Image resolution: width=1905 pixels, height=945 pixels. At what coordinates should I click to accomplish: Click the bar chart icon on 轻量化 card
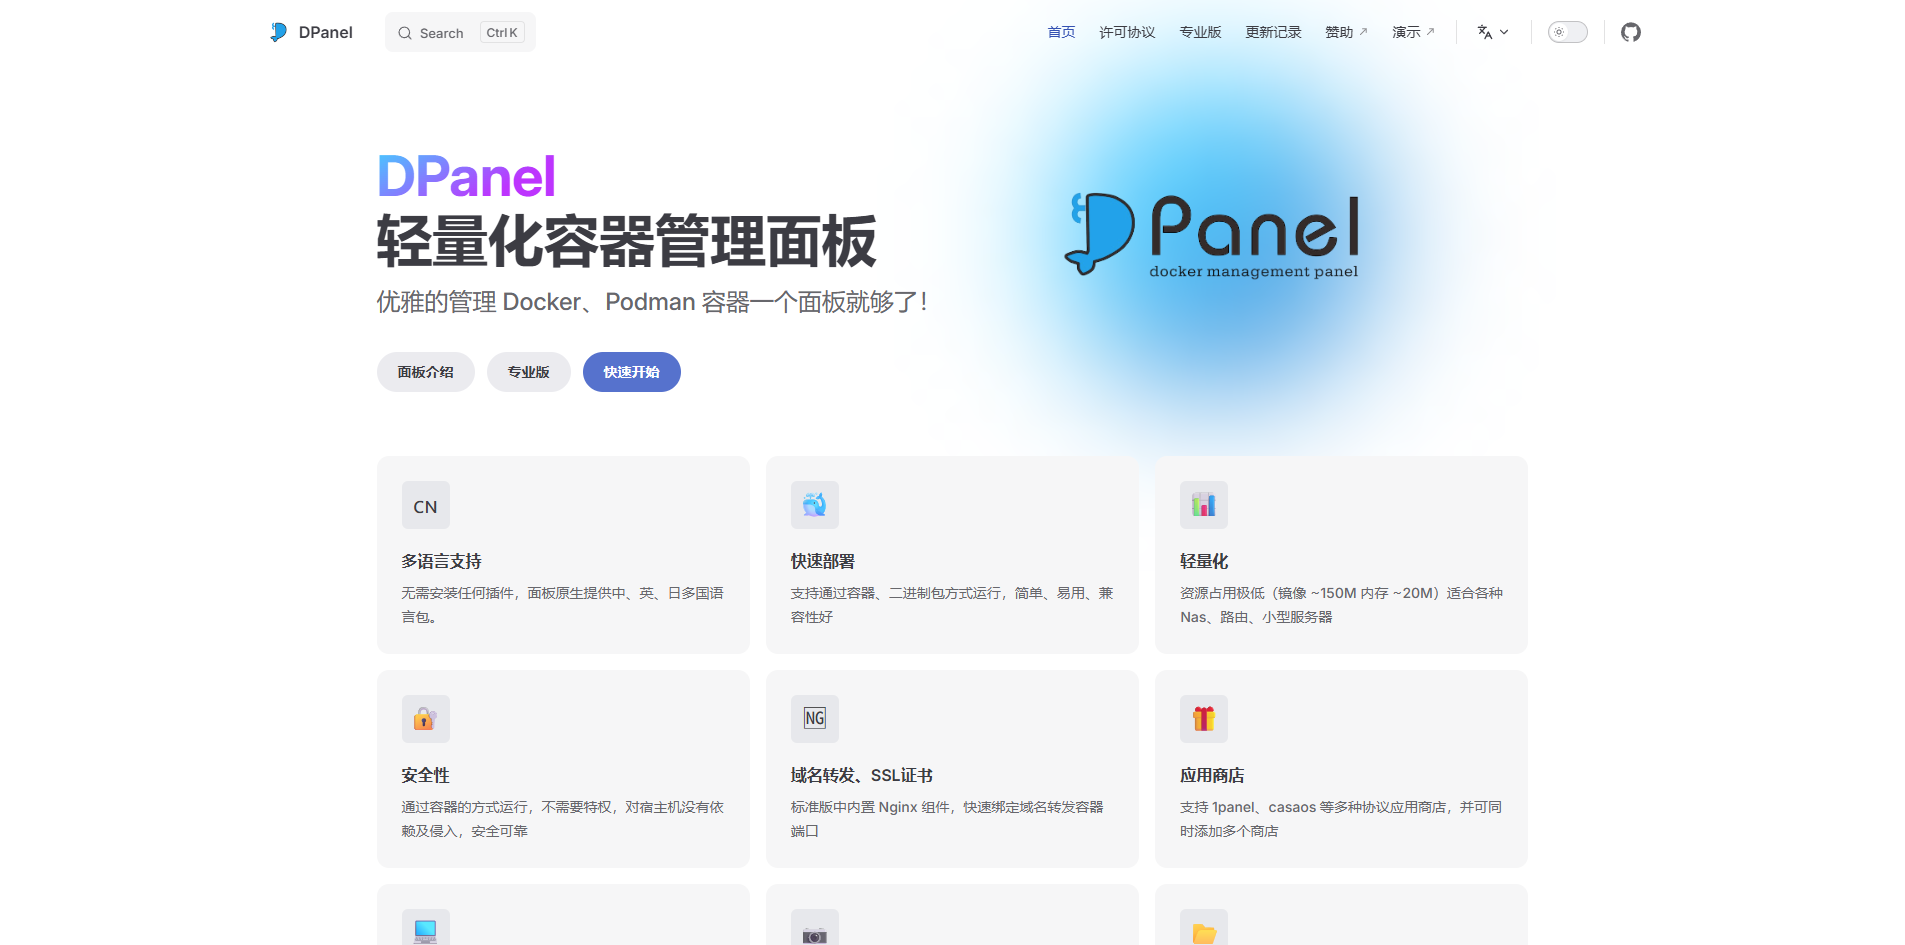coord(1204,505)
